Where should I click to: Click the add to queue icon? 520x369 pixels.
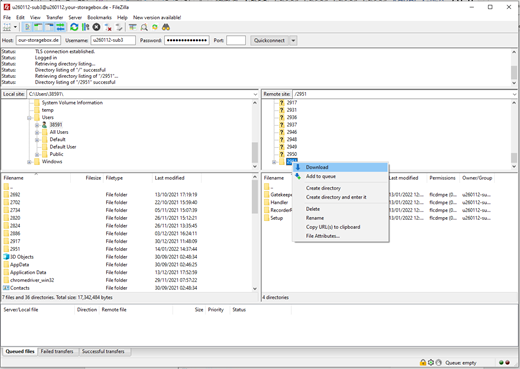(298, 176)
